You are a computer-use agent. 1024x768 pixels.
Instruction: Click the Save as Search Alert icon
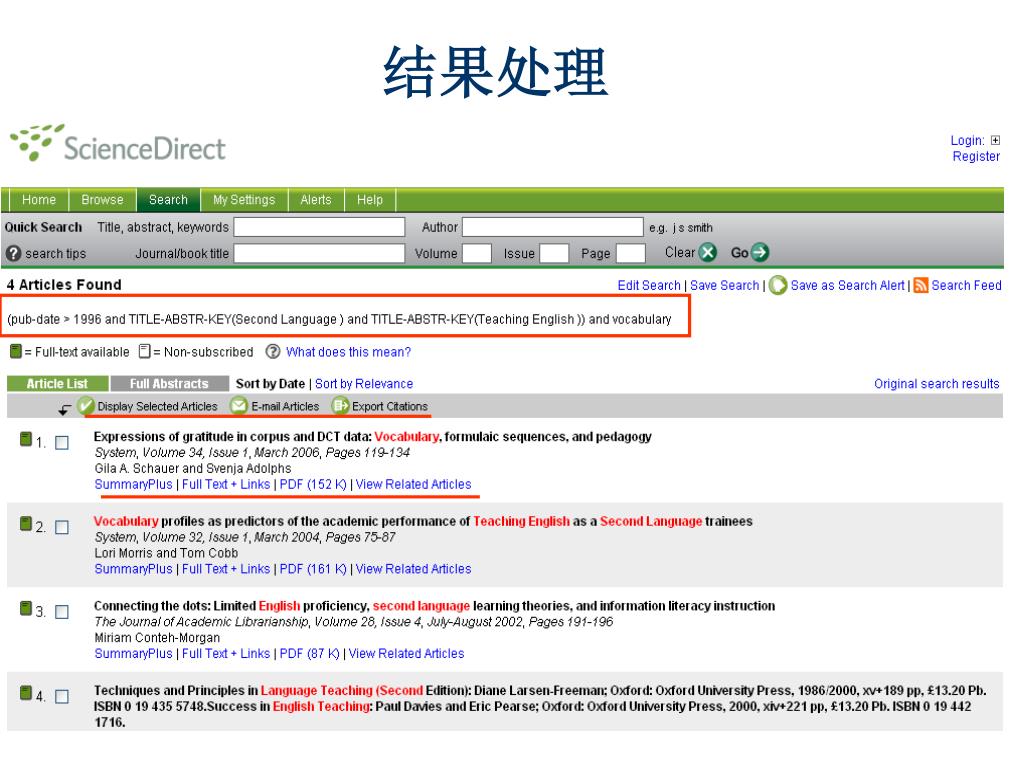tap(778, 285)
